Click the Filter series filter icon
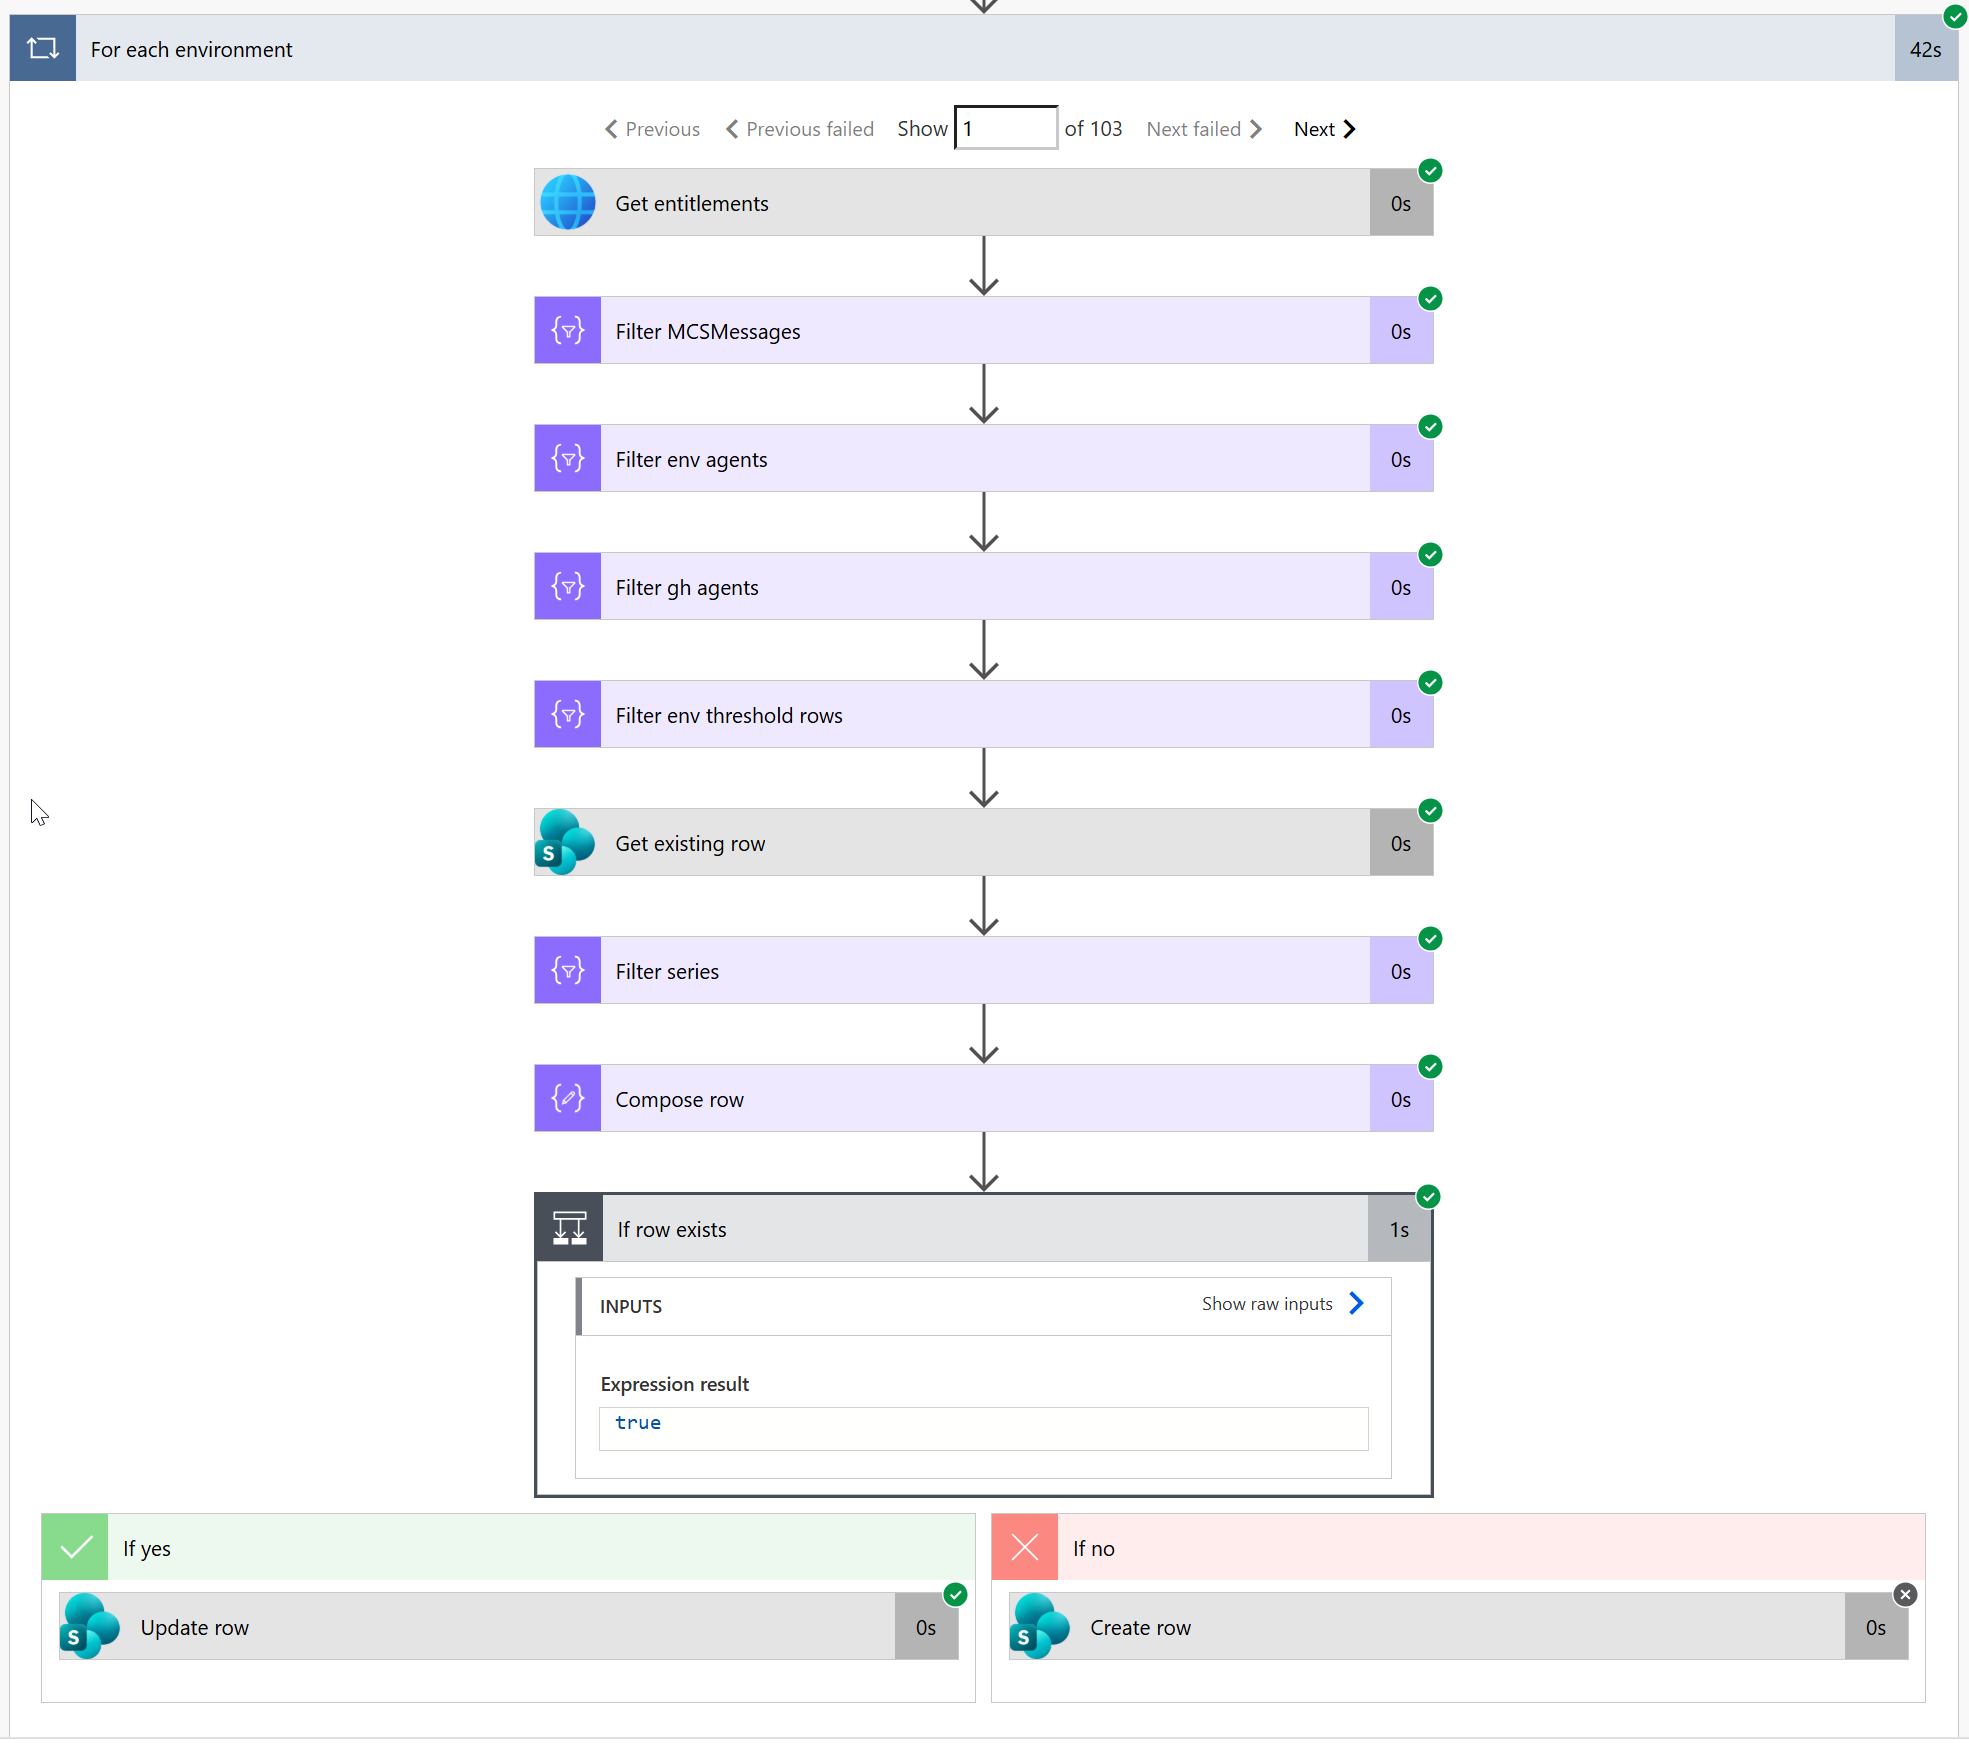Viewport: 1969px width, 1743px height. pyautogui.click(x=568, y=971)
